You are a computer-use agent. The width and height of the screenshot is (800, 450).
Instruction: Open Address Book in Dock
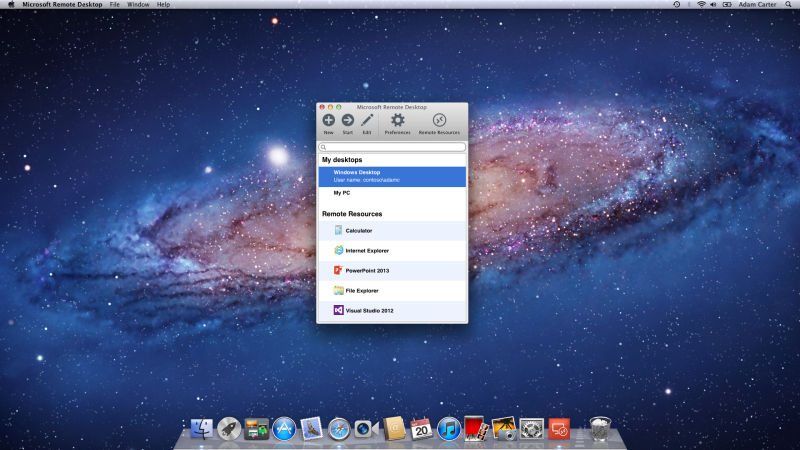point(394,429)
